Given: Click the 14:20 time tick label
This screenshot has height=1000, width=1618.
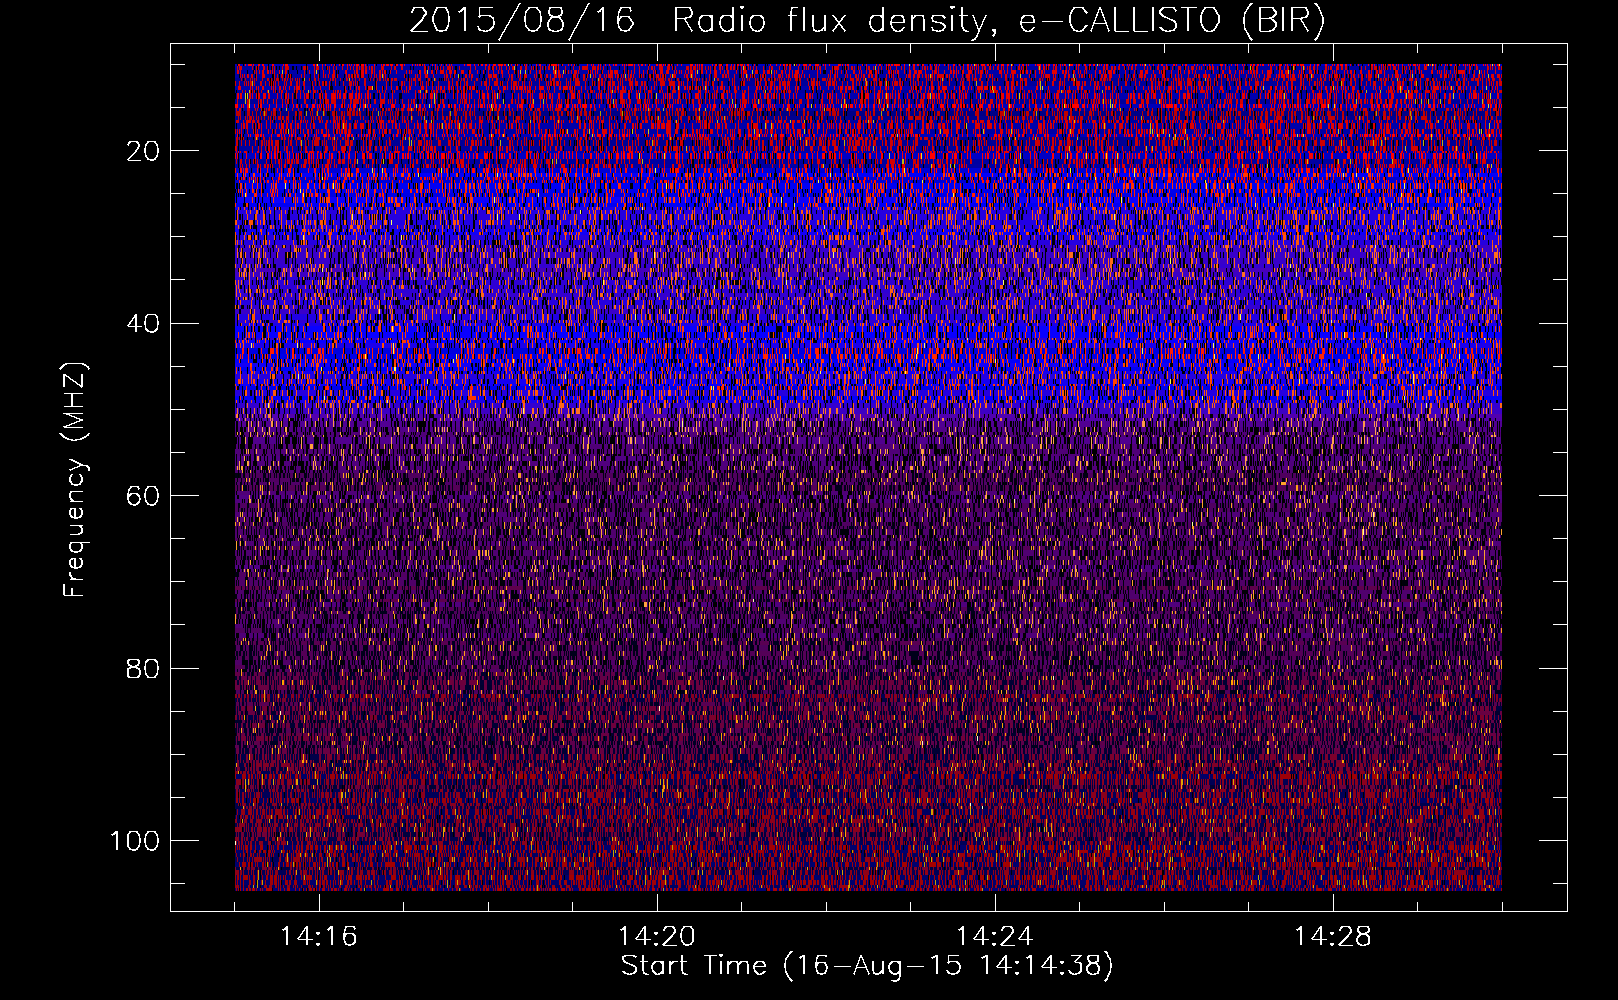Looking at the screenshot, I should pos(657,937).
